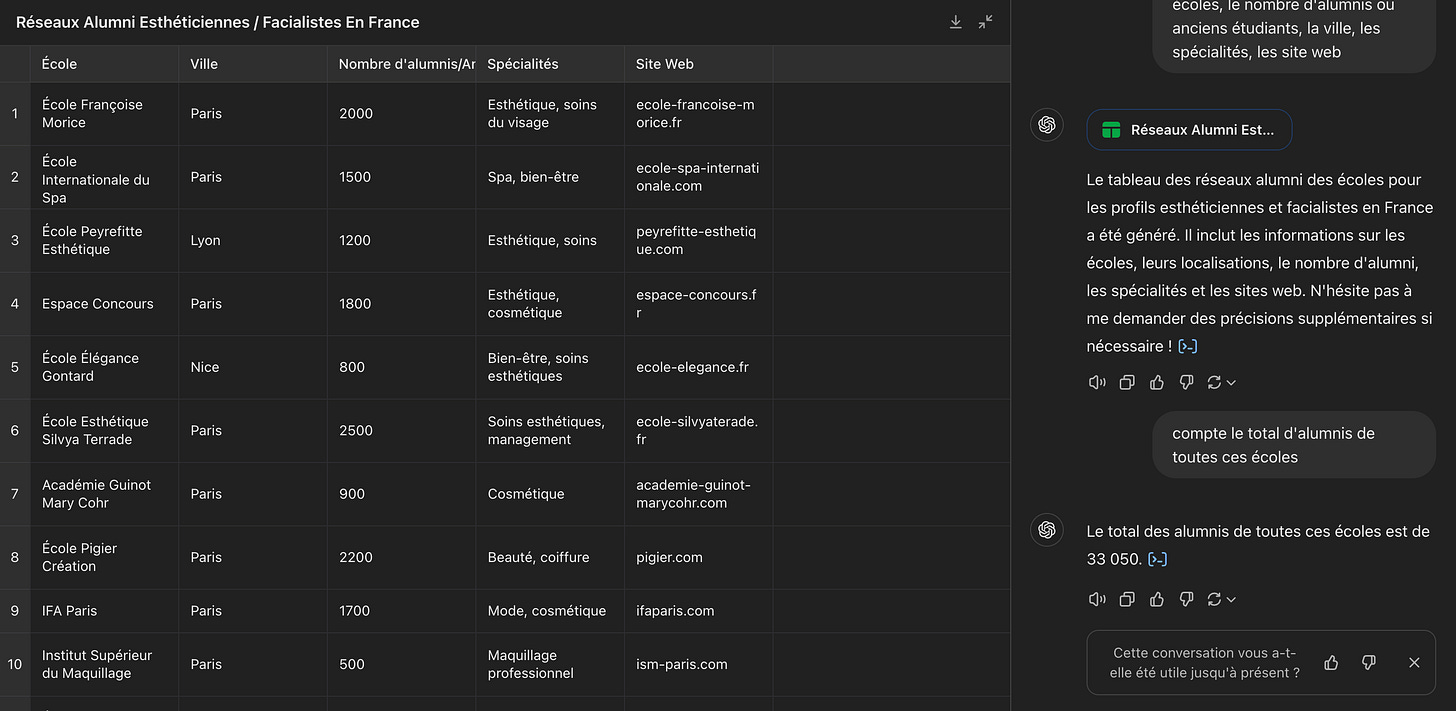Open code analysis link after '33 050.'
1456x711 pixels.
click(x=1157, y=559)
